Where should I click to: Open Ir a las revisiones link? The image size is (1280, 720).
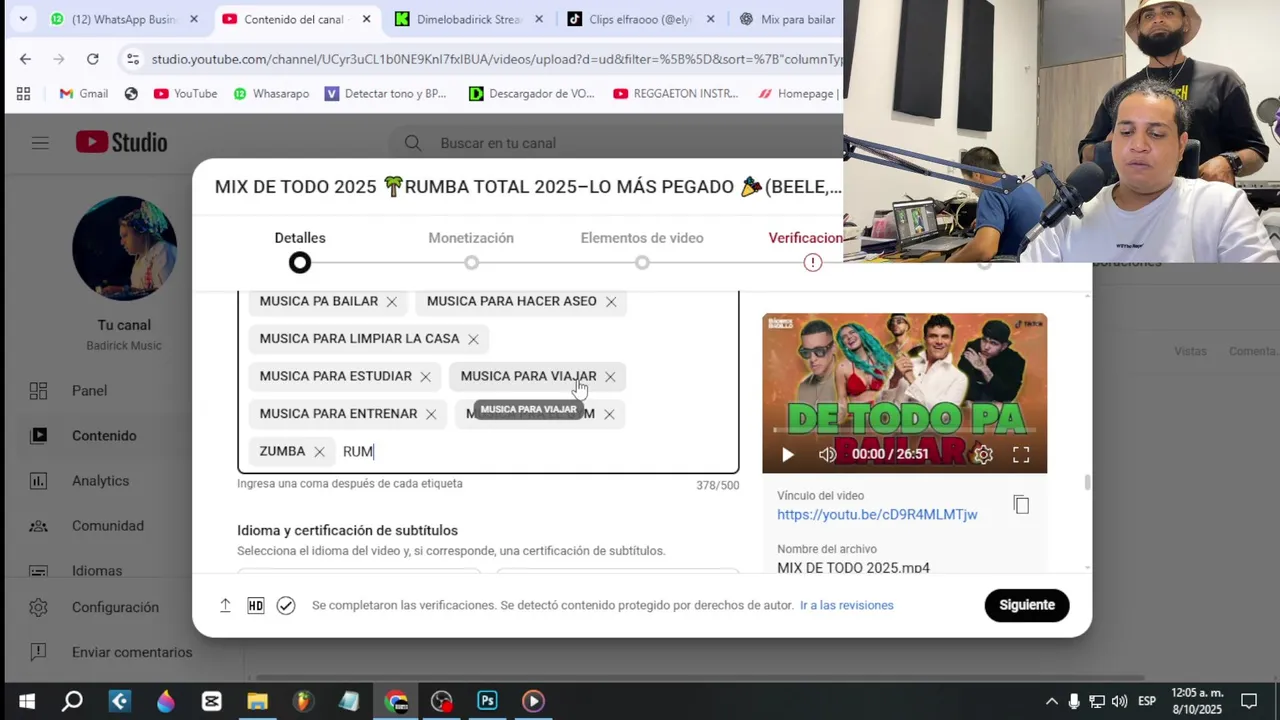point(847,605)
